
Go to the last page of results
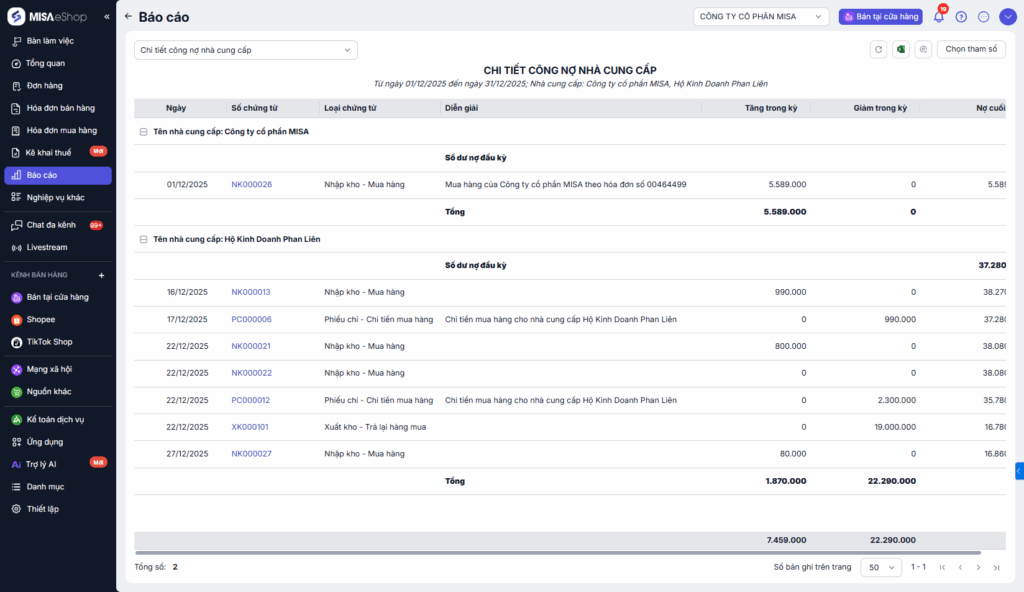[x=996, y=567]
